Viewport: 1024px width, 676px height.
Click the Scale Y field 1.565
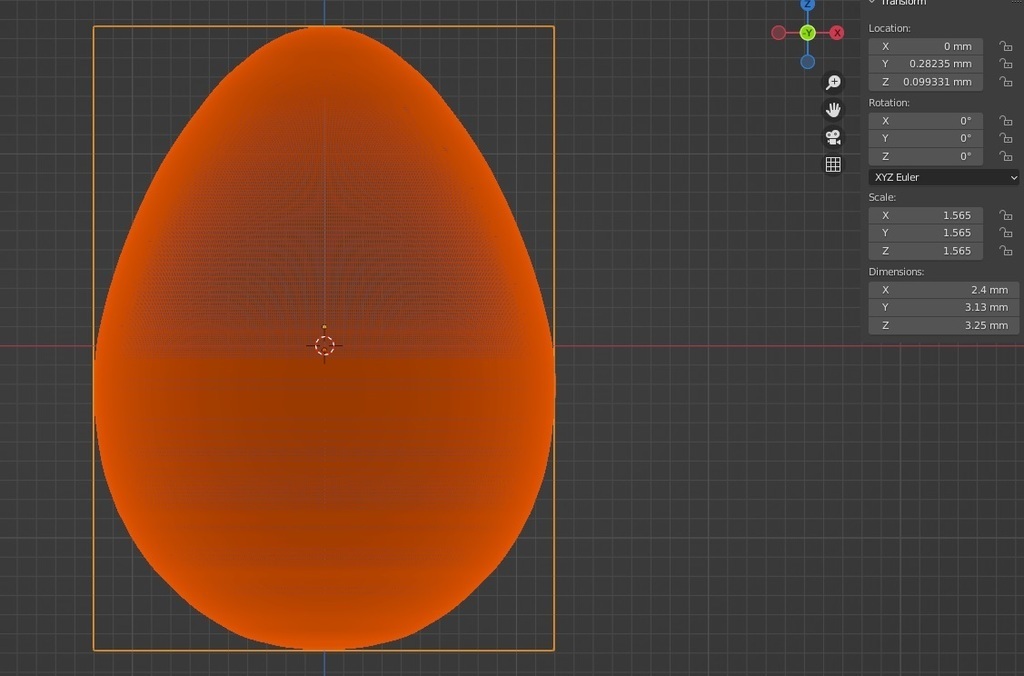coord(925,233)
